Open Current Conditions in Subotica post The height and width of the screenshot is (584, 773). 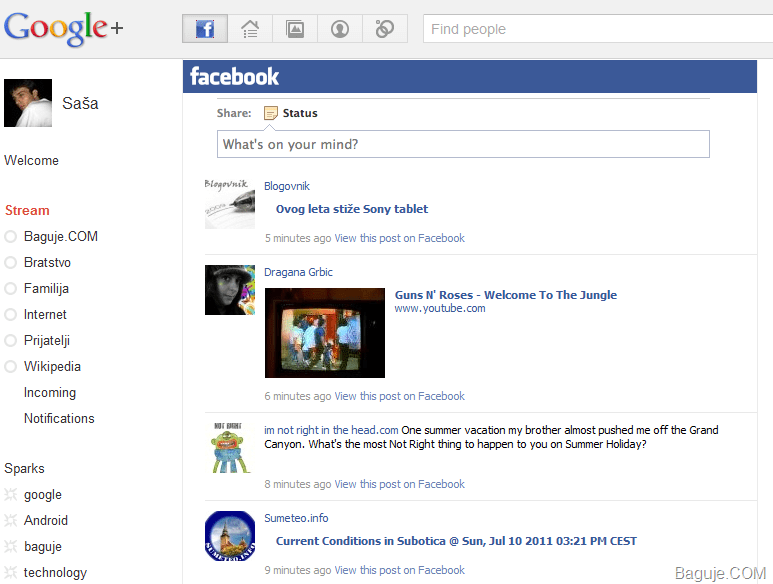[x=457, y=541]
